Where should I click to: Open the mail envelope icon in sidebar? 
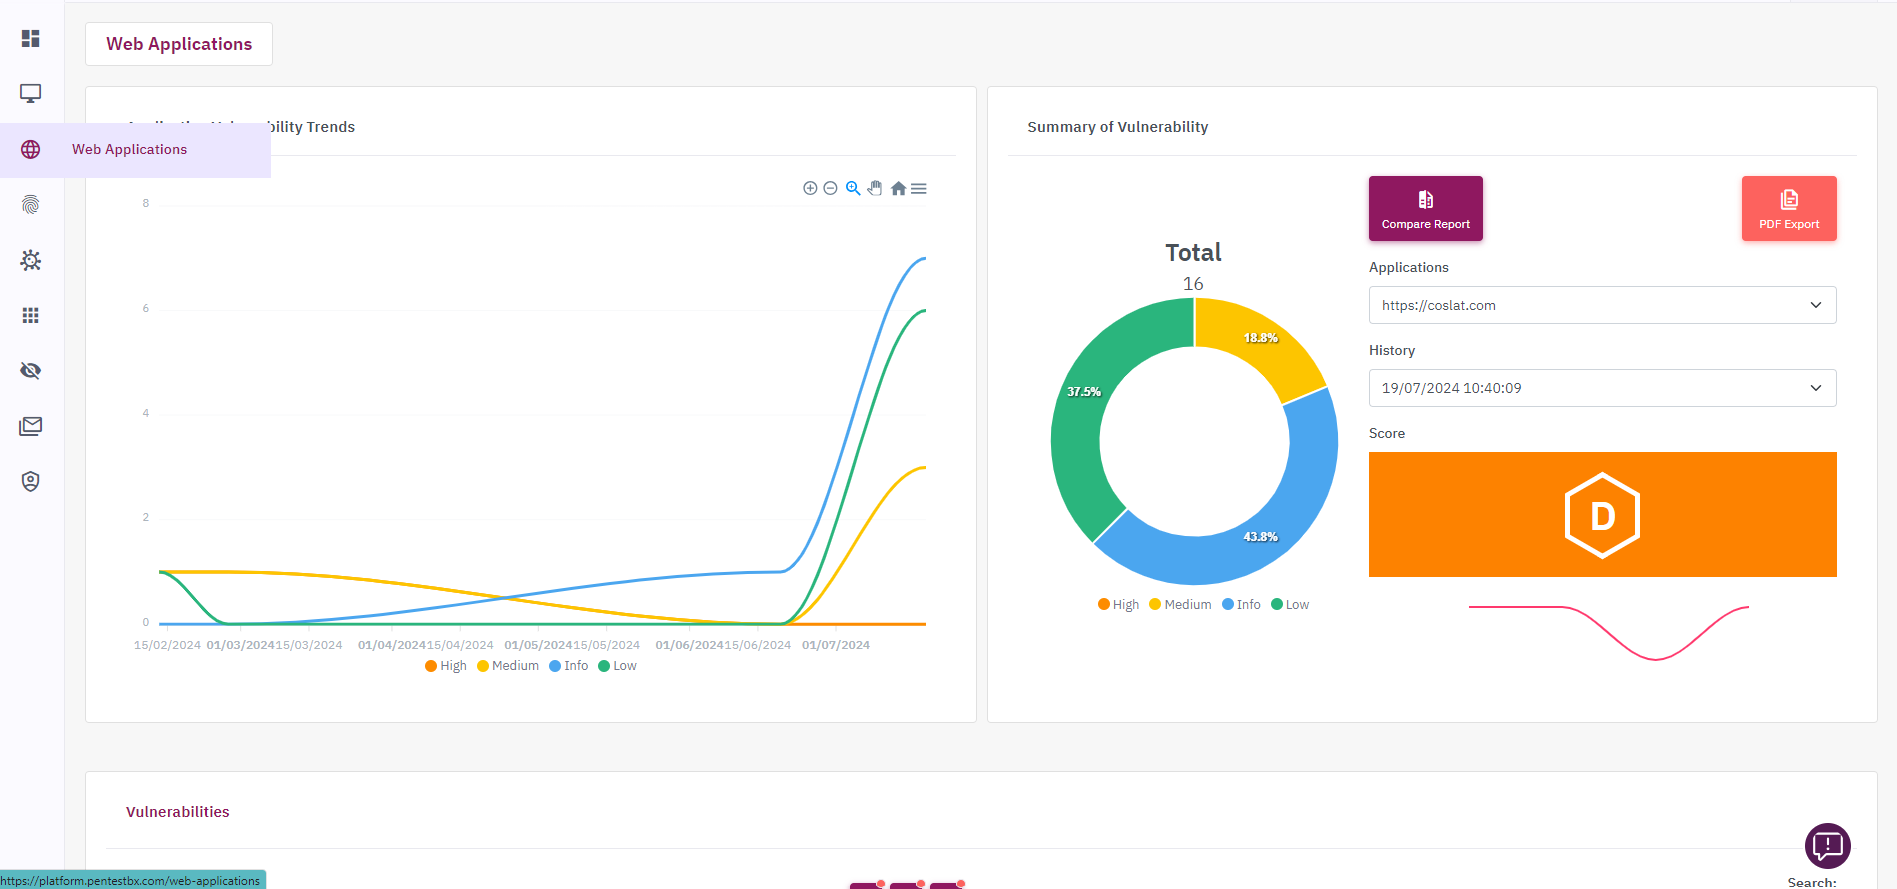click(31, 426)
